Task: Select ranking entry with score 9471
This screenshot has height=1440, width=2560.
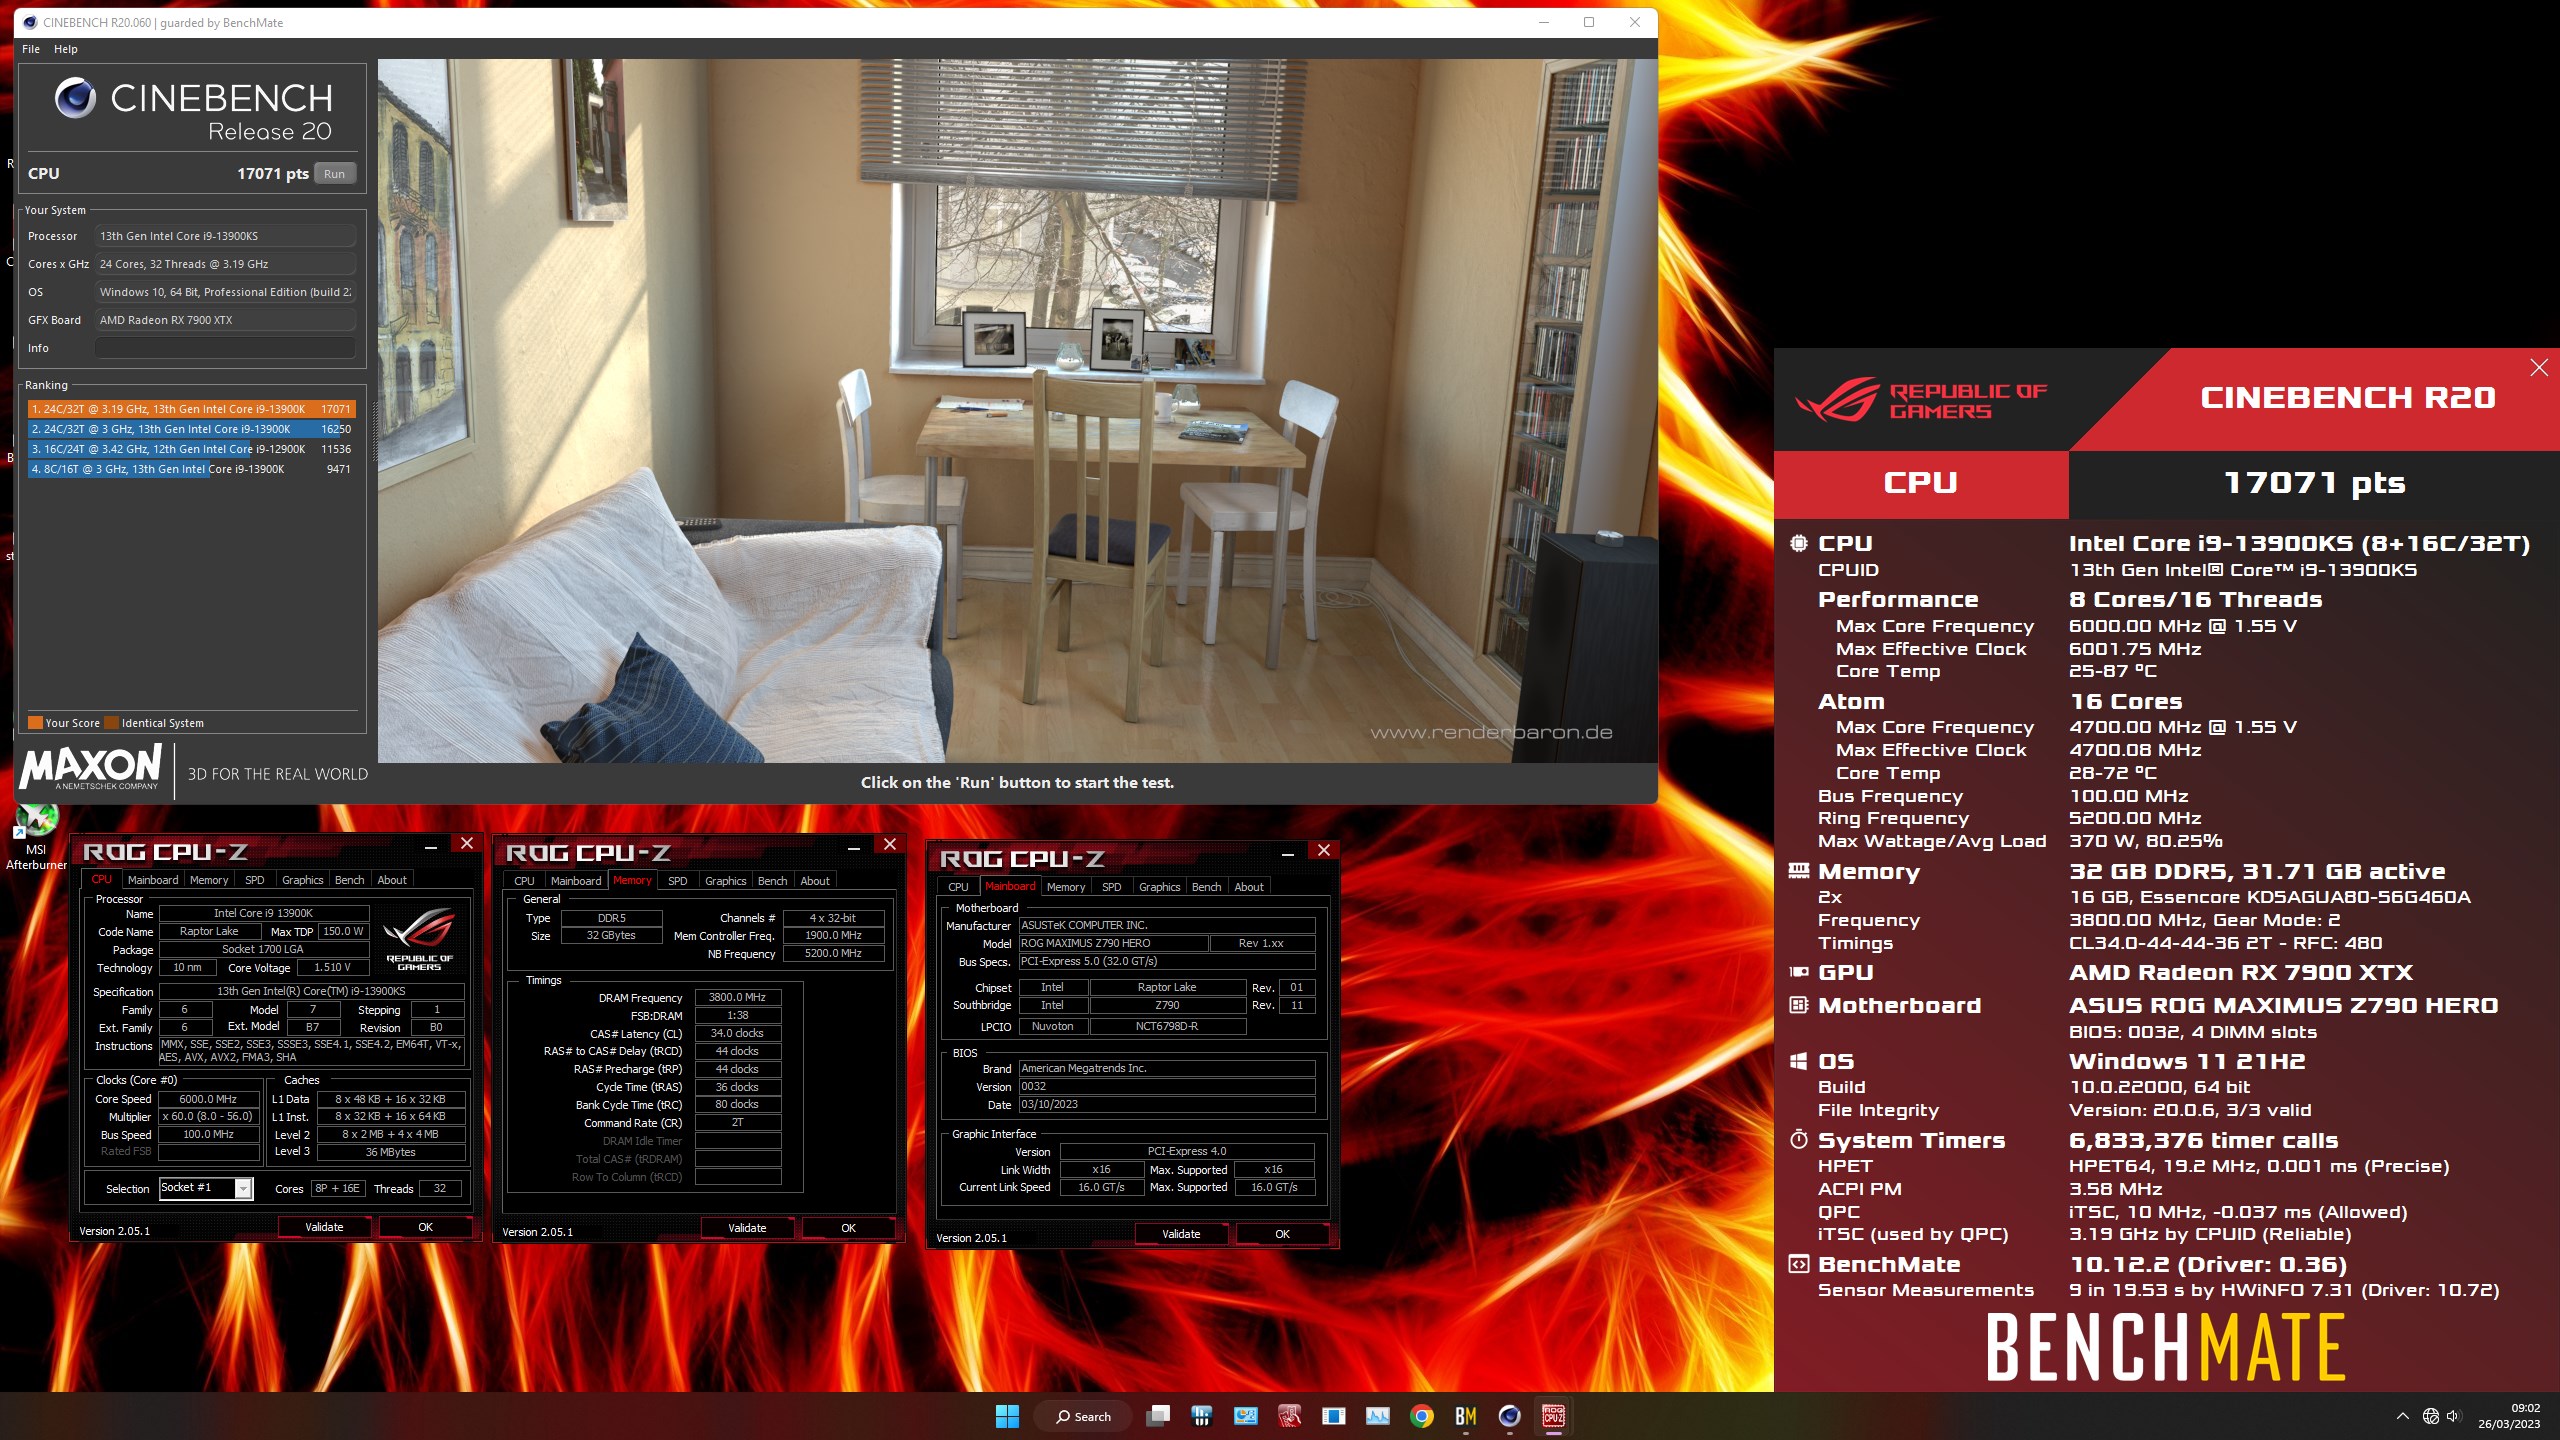Action: 190,469
